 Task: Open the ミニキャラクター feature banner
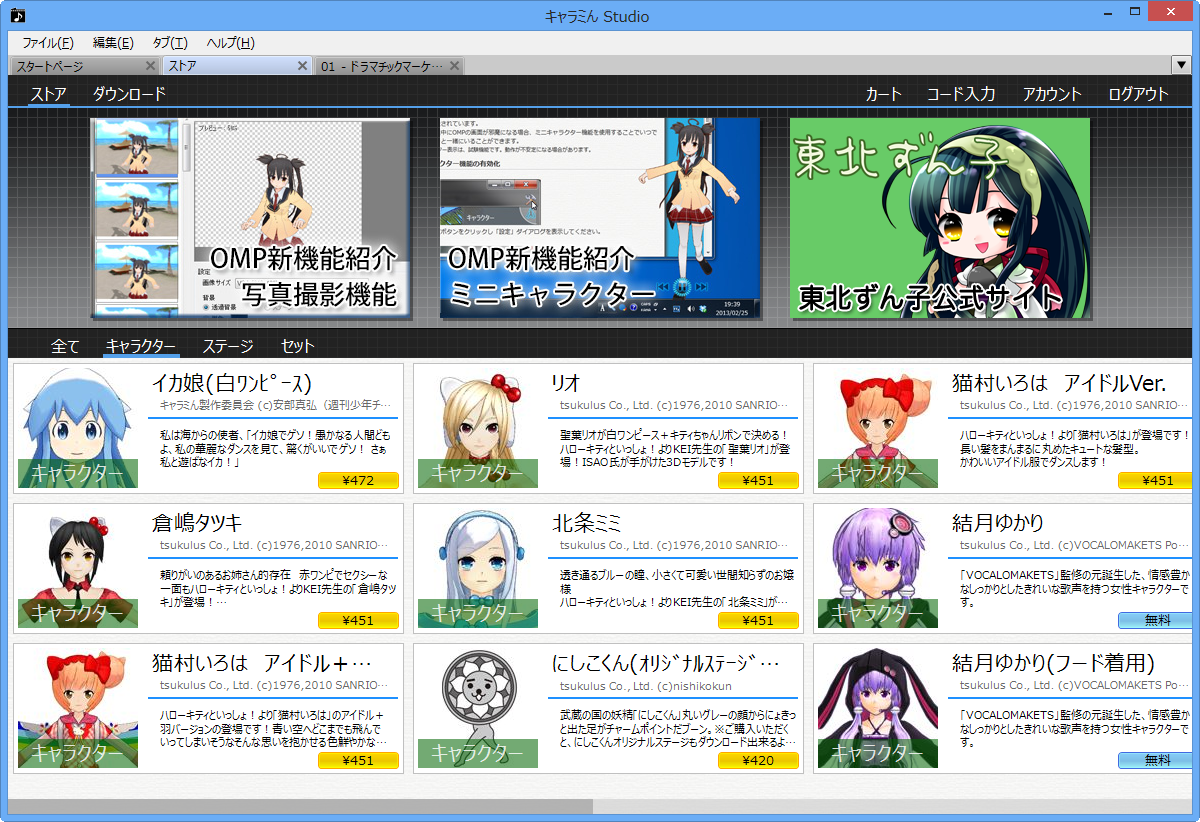tap(600, 219)
